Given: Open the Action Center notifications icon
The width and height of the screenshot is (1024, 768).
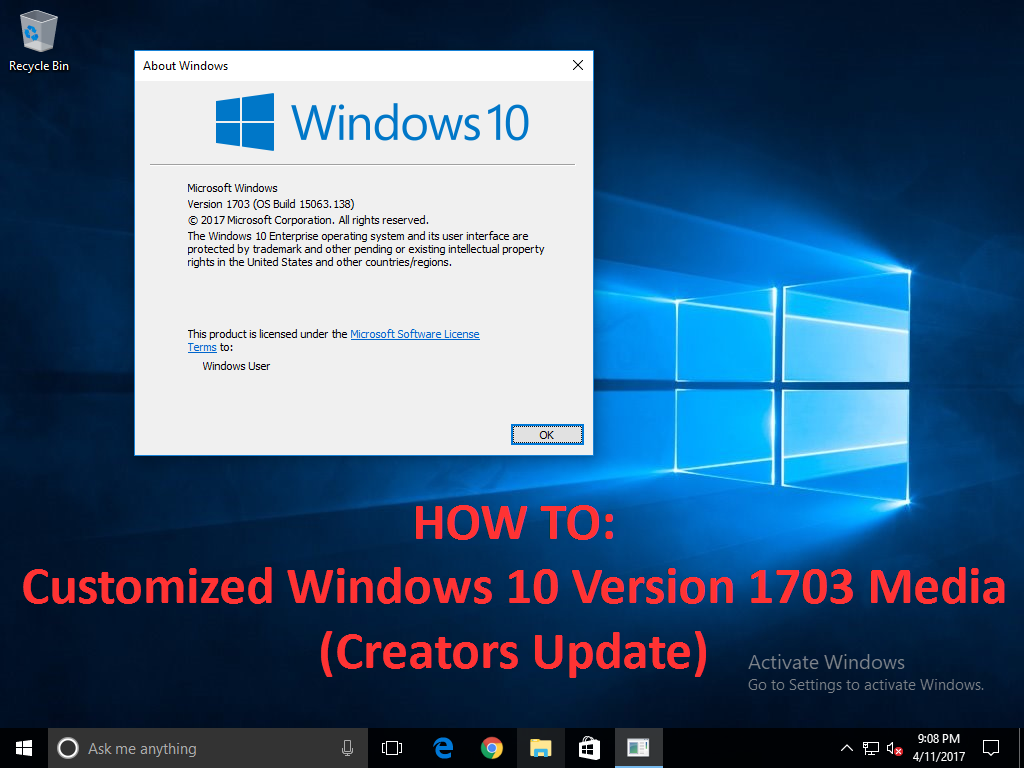Looking at the screenshot, I should [x=991, y=748].
